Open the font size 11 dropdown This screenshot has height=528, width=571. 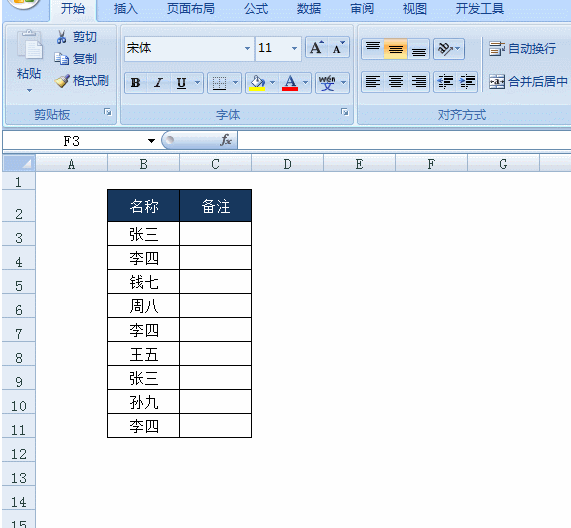click(x=294, y=48)
